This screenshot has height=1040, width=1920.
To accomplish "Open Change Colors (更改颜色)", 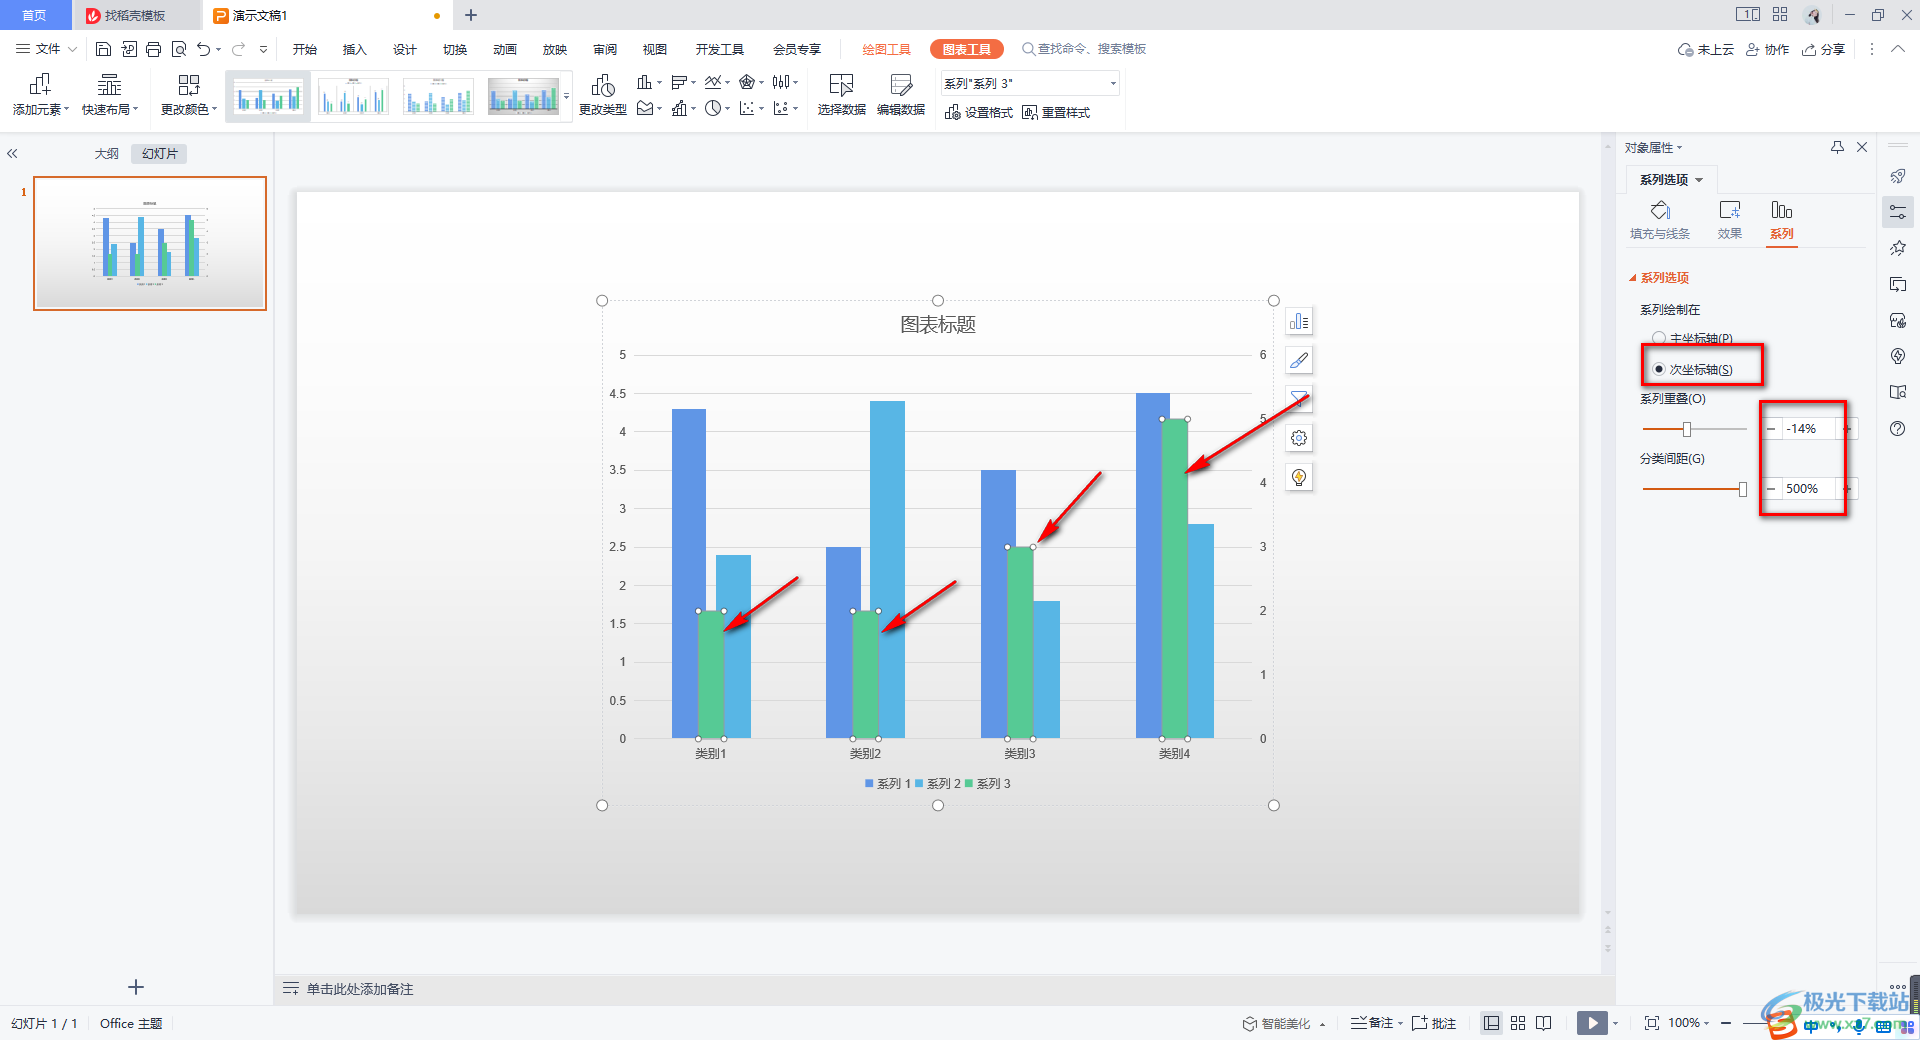I will tap(189, 95).
